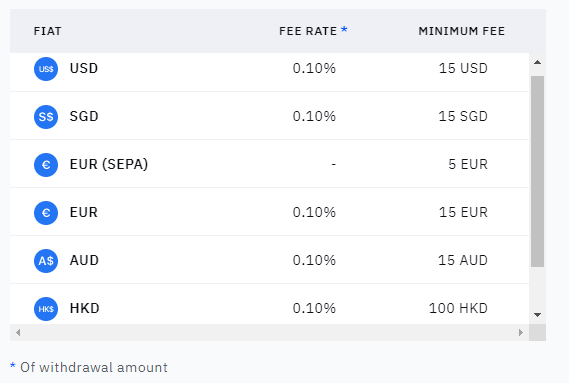Click the A$ Australian dollar icon
This screenshot has height=383, width=569.
46,261
